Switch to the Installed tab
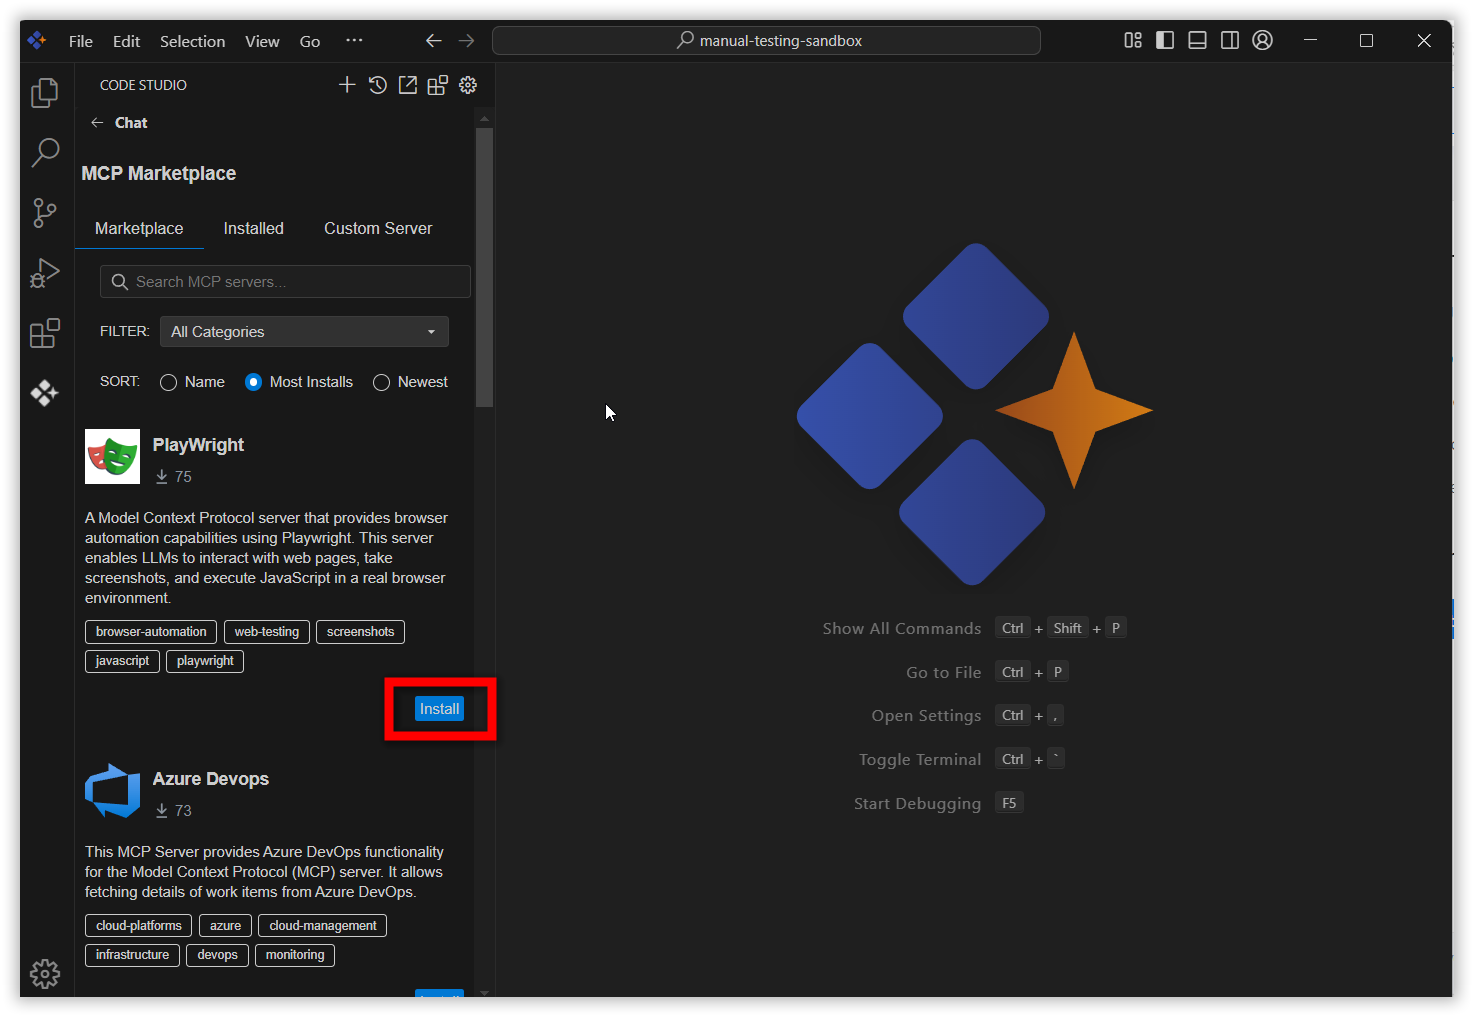 click(254, 228)
